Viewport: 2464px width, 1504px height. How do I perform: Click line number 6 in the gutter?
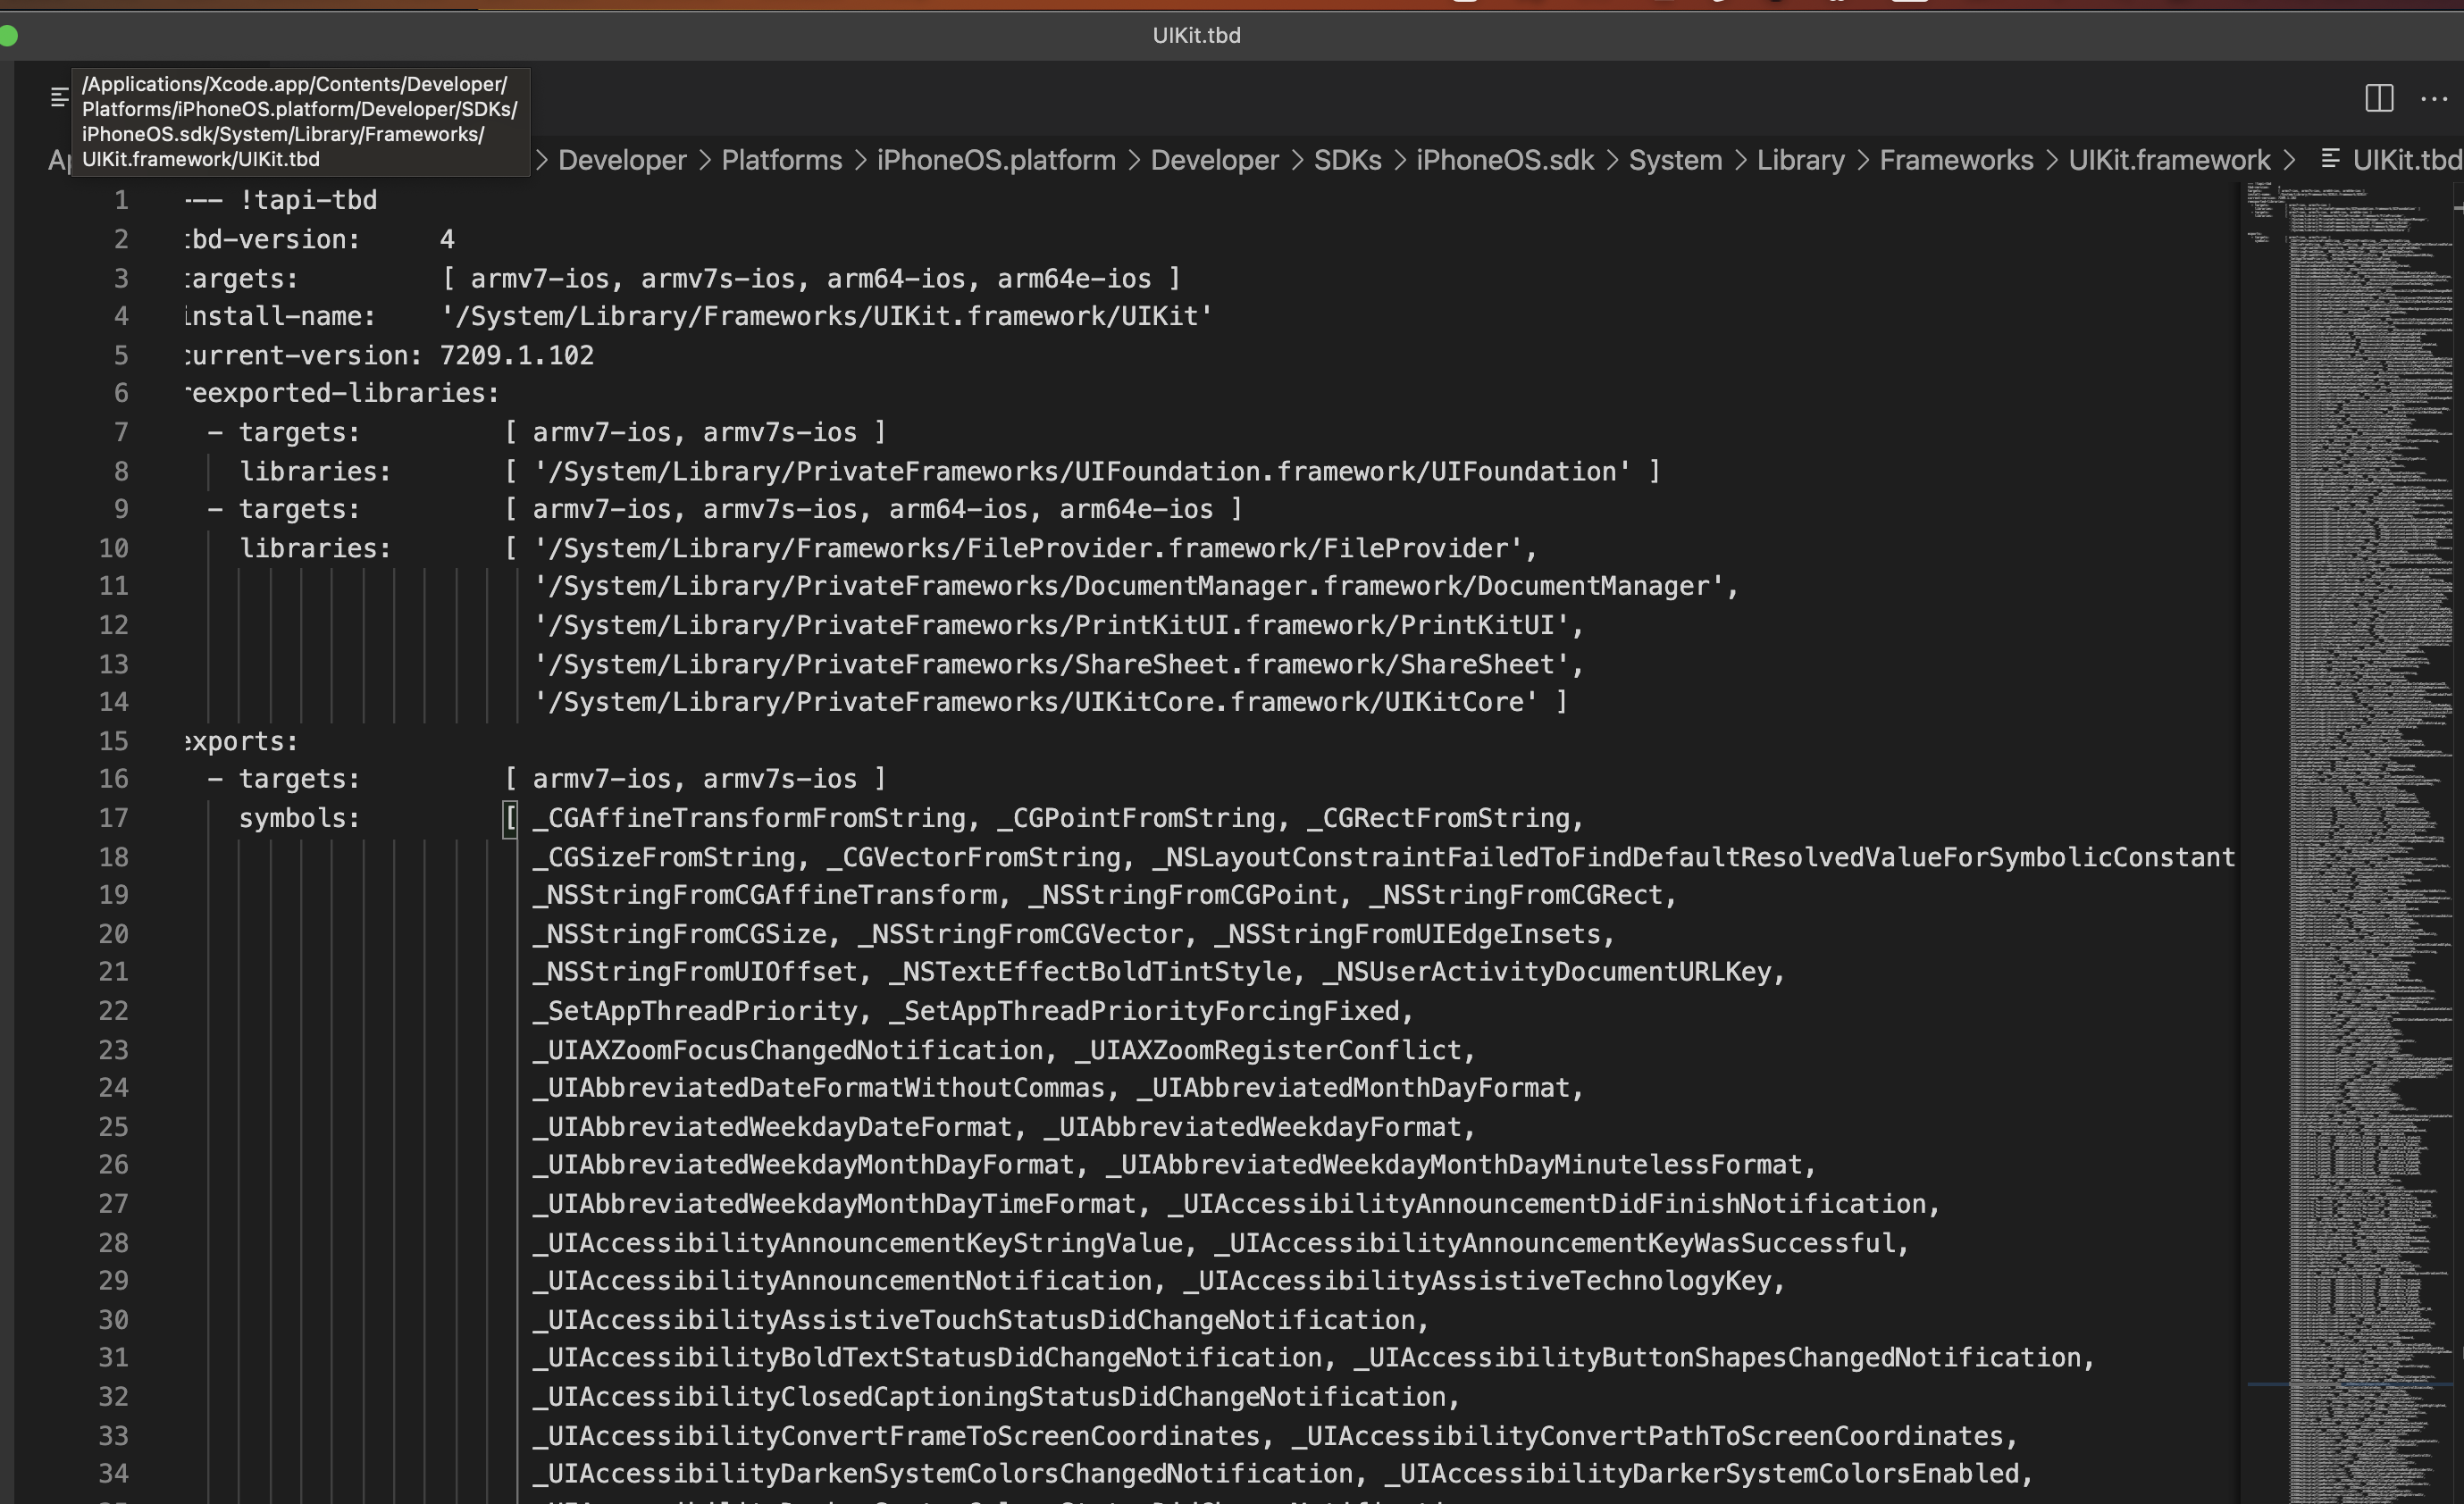click(120, 393)
